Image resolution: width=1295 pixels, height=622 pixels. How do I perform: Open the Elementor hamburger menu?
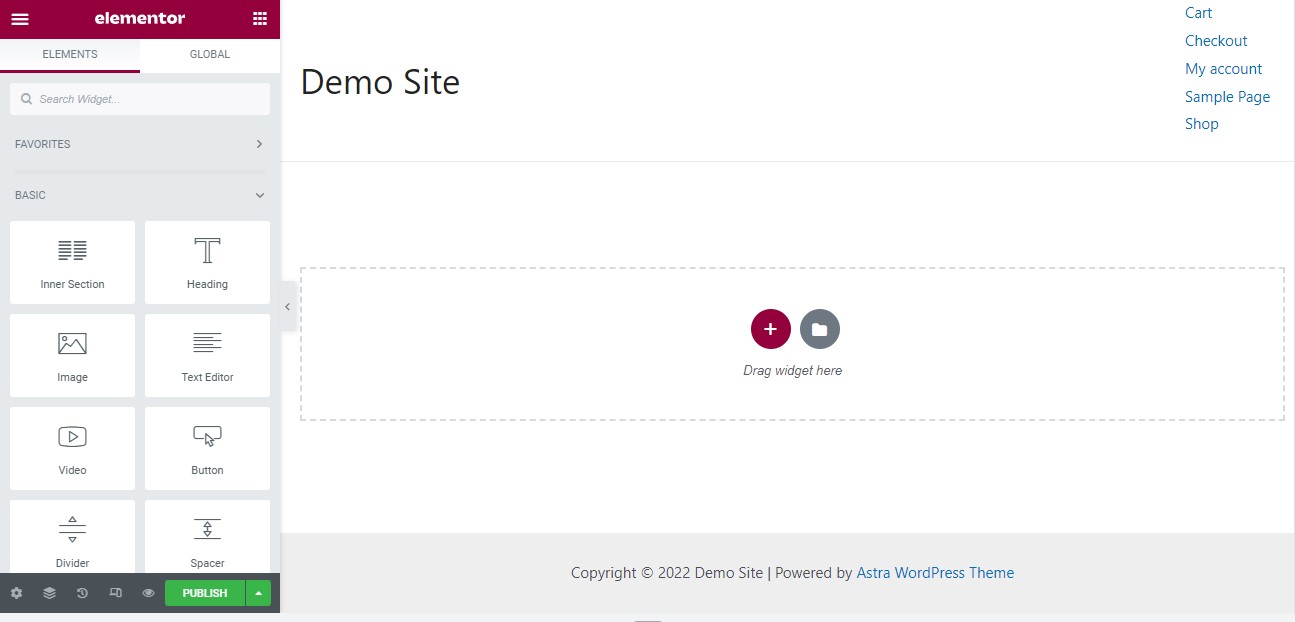[20, 19]
